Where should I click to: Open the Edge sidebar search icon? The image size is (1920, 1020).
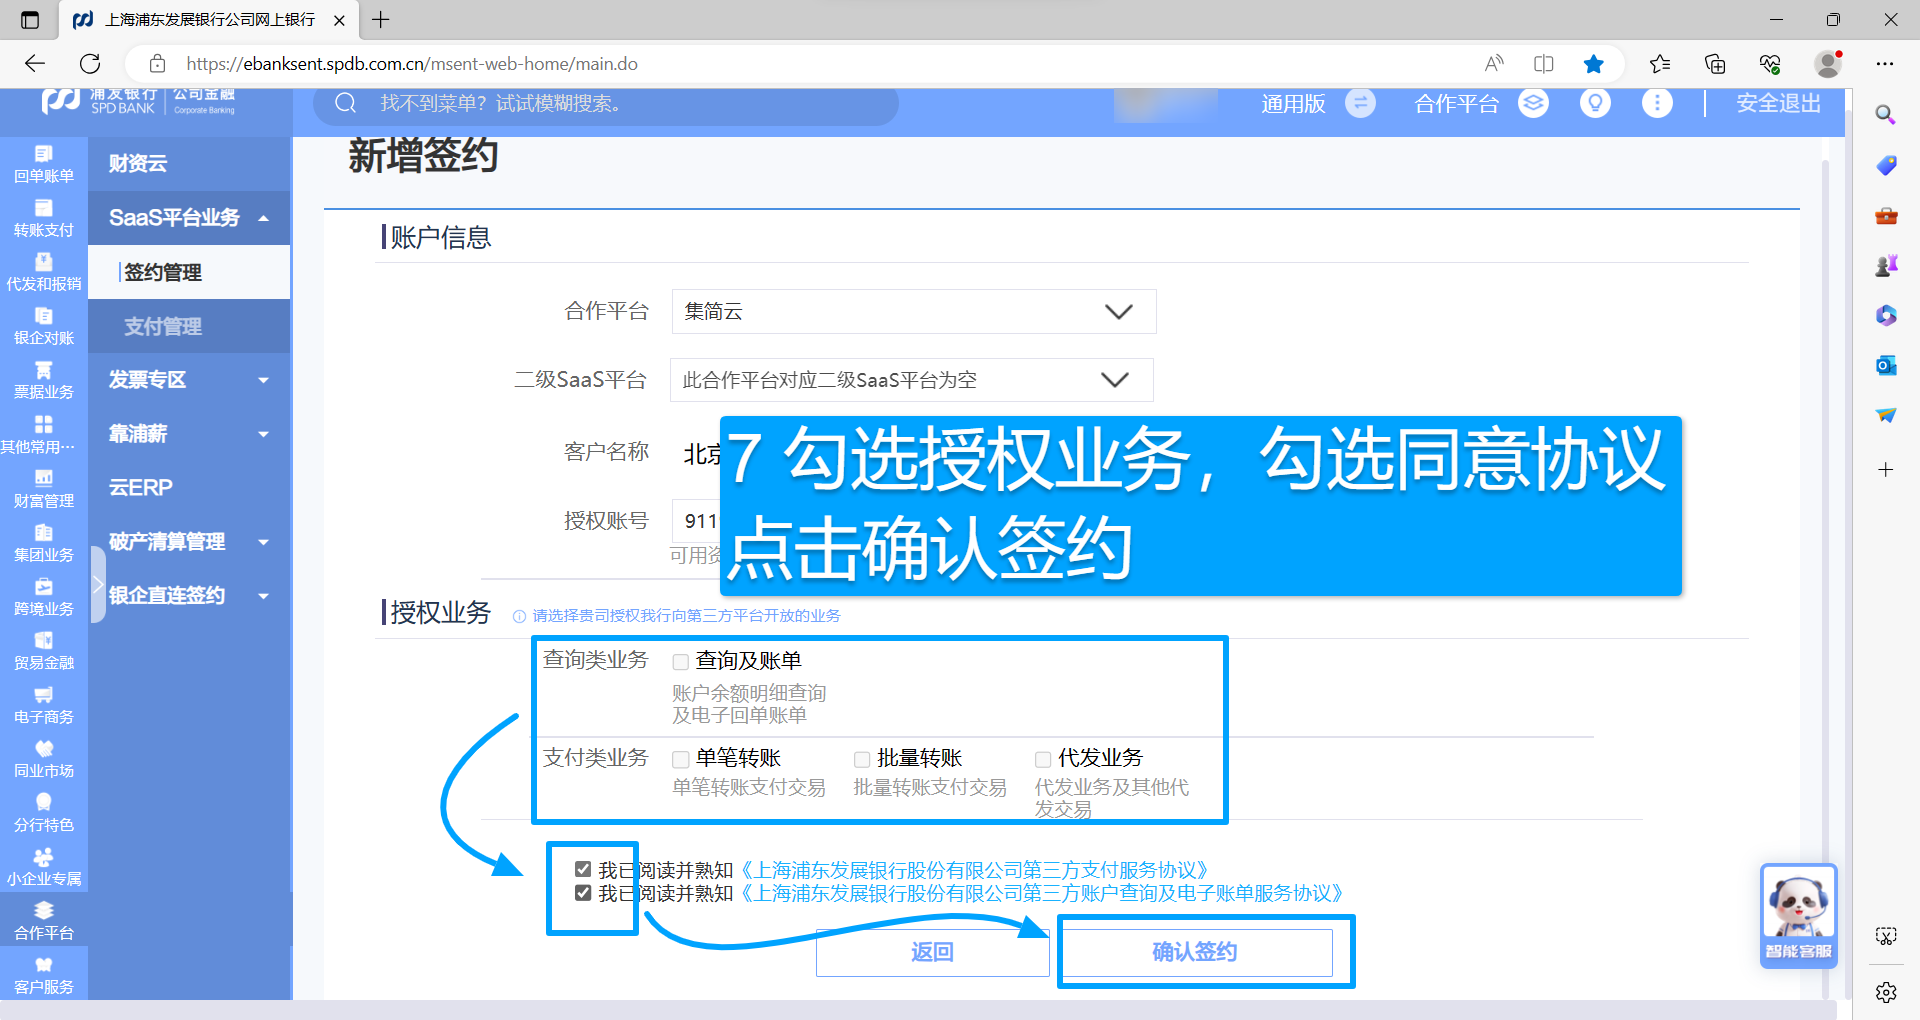[1886, 114]
